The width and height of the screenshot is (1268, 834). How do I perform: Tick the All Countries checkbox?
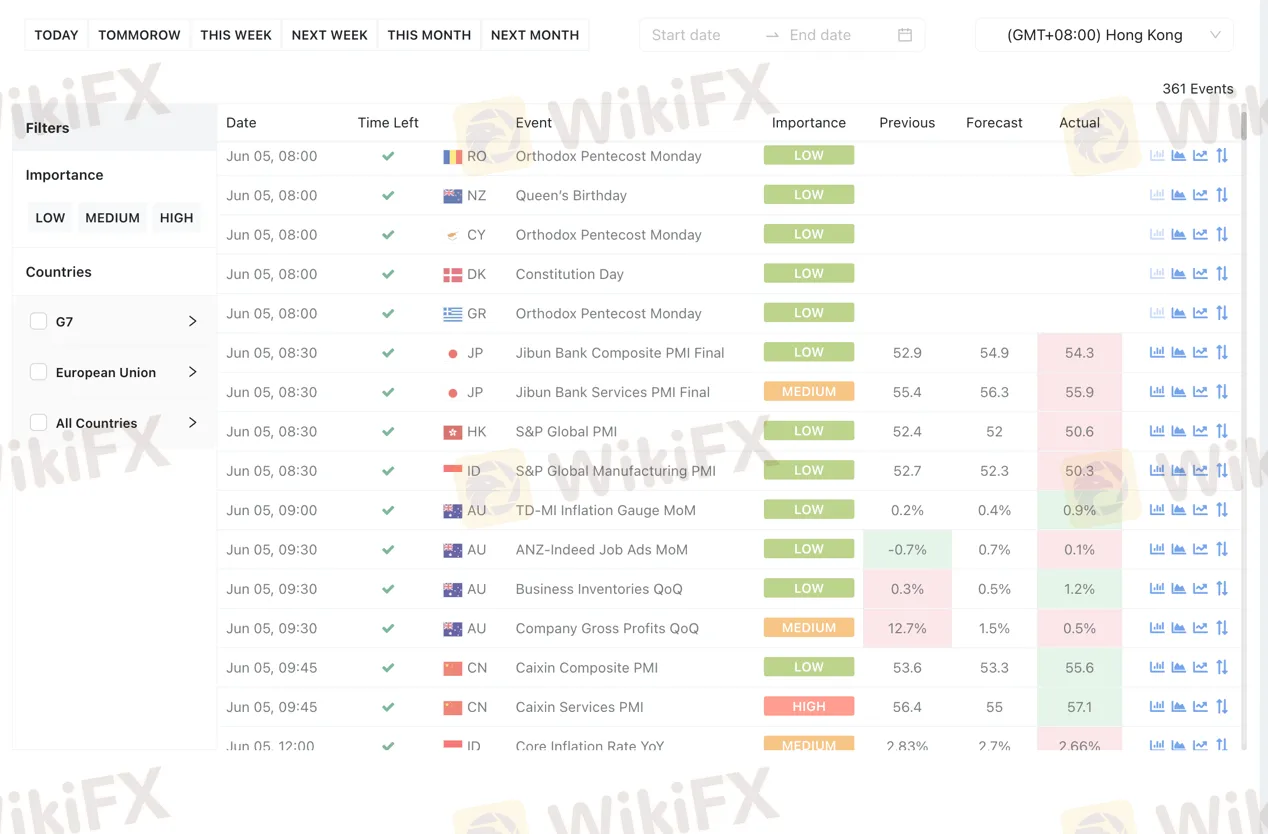(39, 422)
